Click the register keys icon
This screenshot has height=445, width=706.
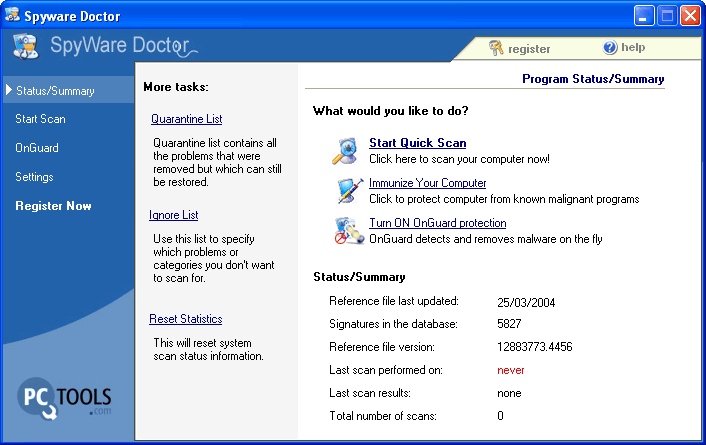coord(496,48)
